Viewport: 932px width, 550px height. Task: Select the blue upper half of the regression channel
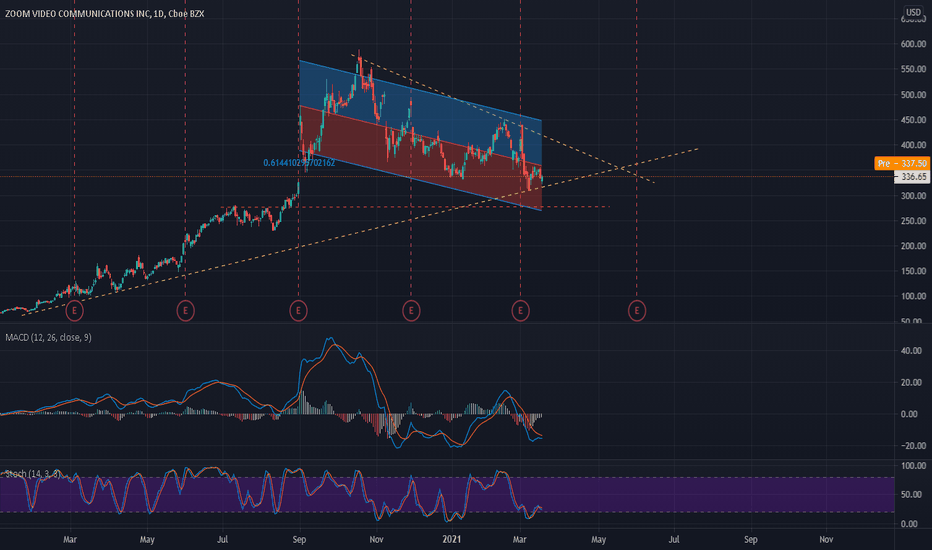[422, 113]
